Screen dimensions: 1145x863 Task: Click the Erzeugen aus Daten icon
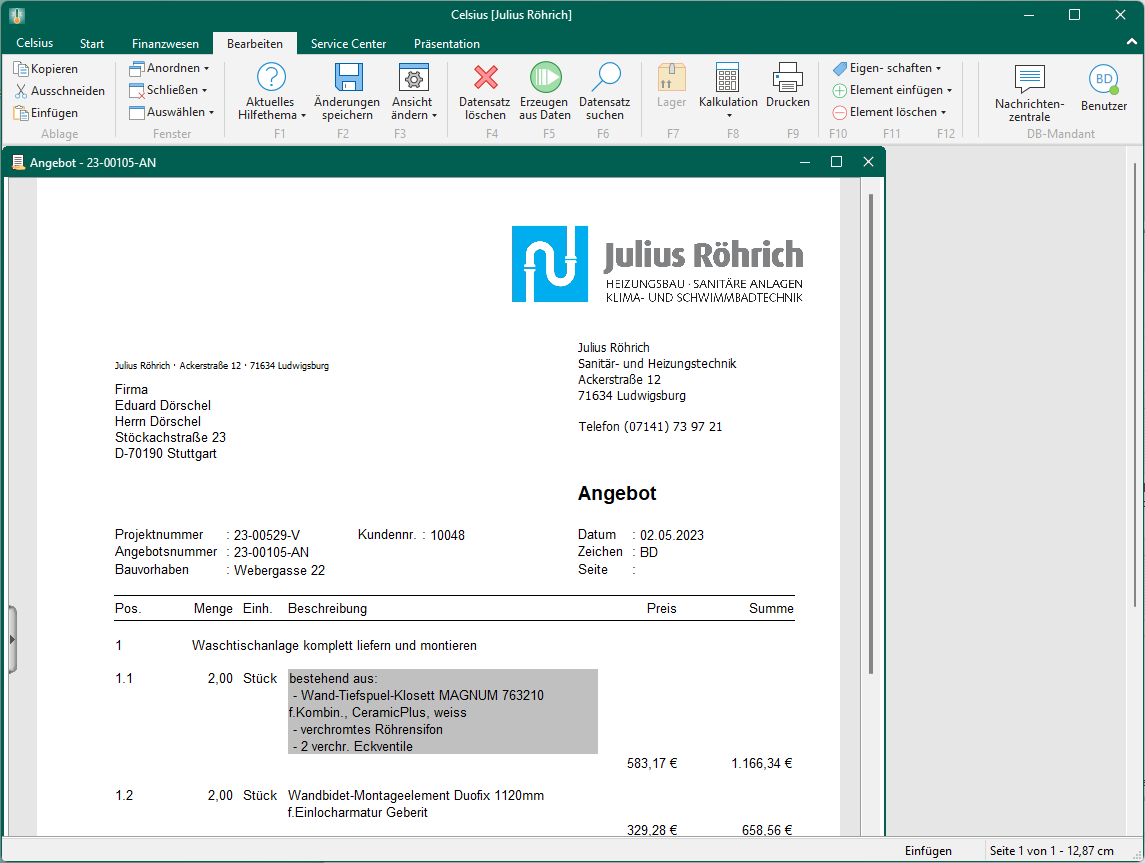(x=545, y=78)
